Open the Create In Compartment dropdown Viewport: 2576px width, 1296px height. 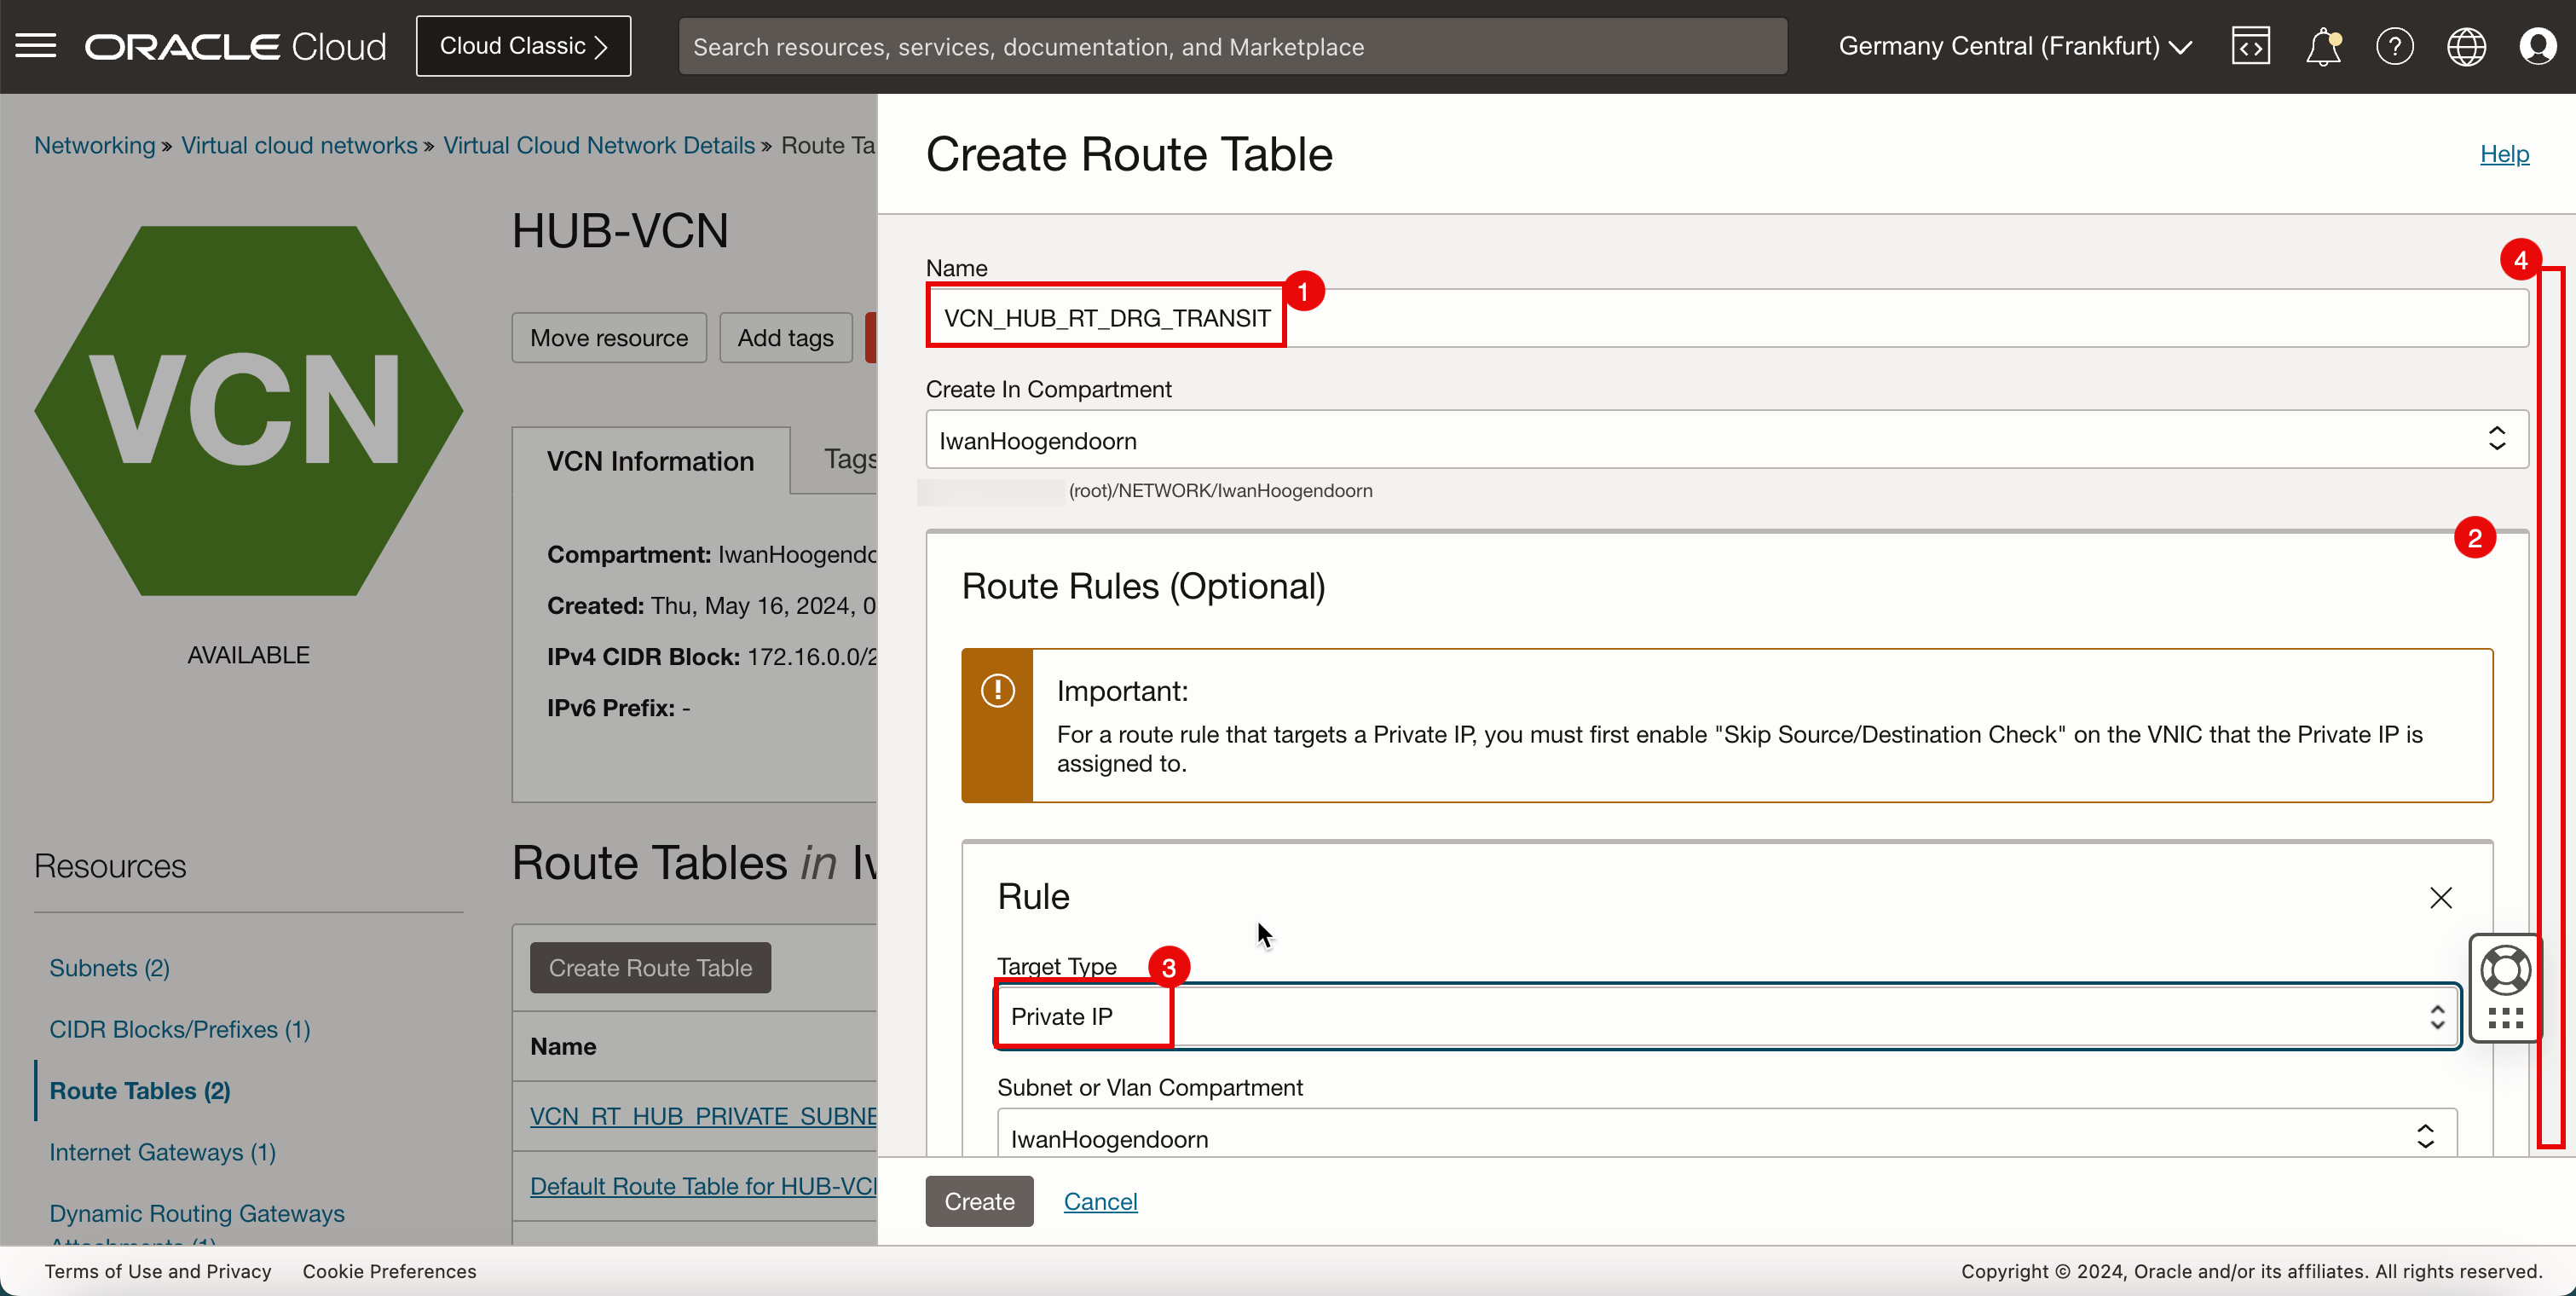tap(1718, 440)
